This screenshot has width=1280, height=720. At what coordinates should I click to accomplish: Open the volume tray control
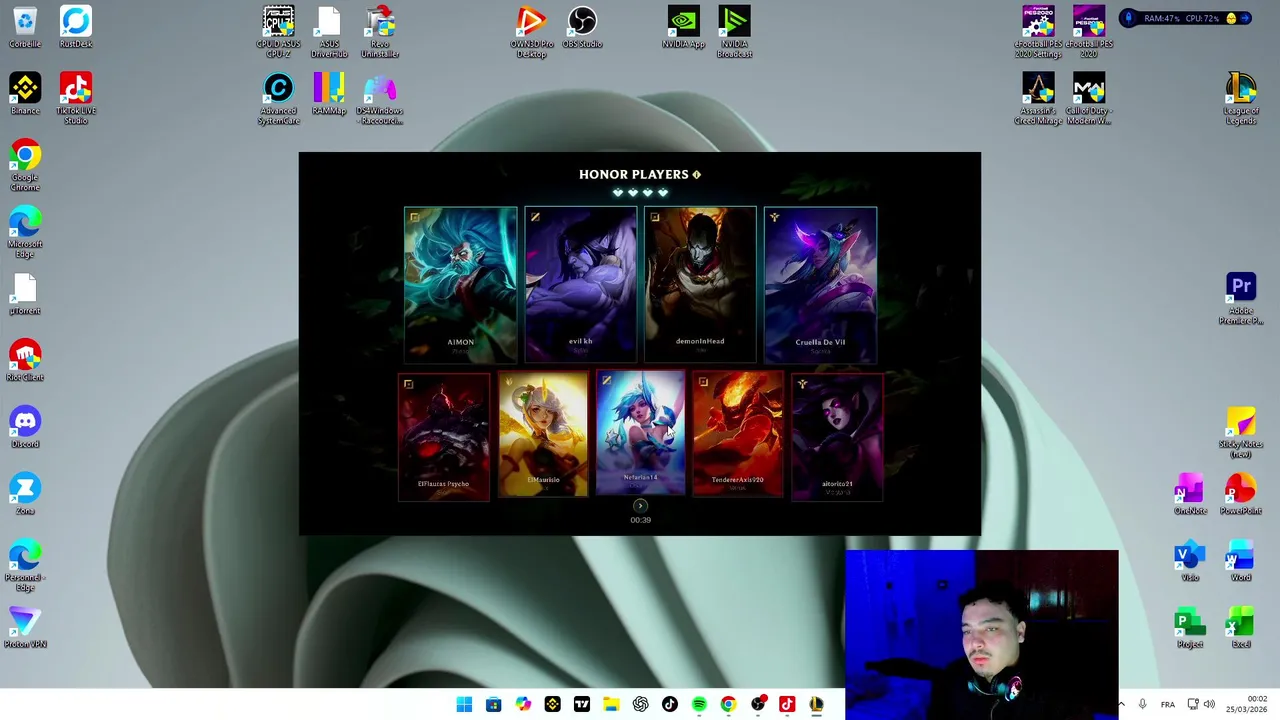coord(1209,705)
